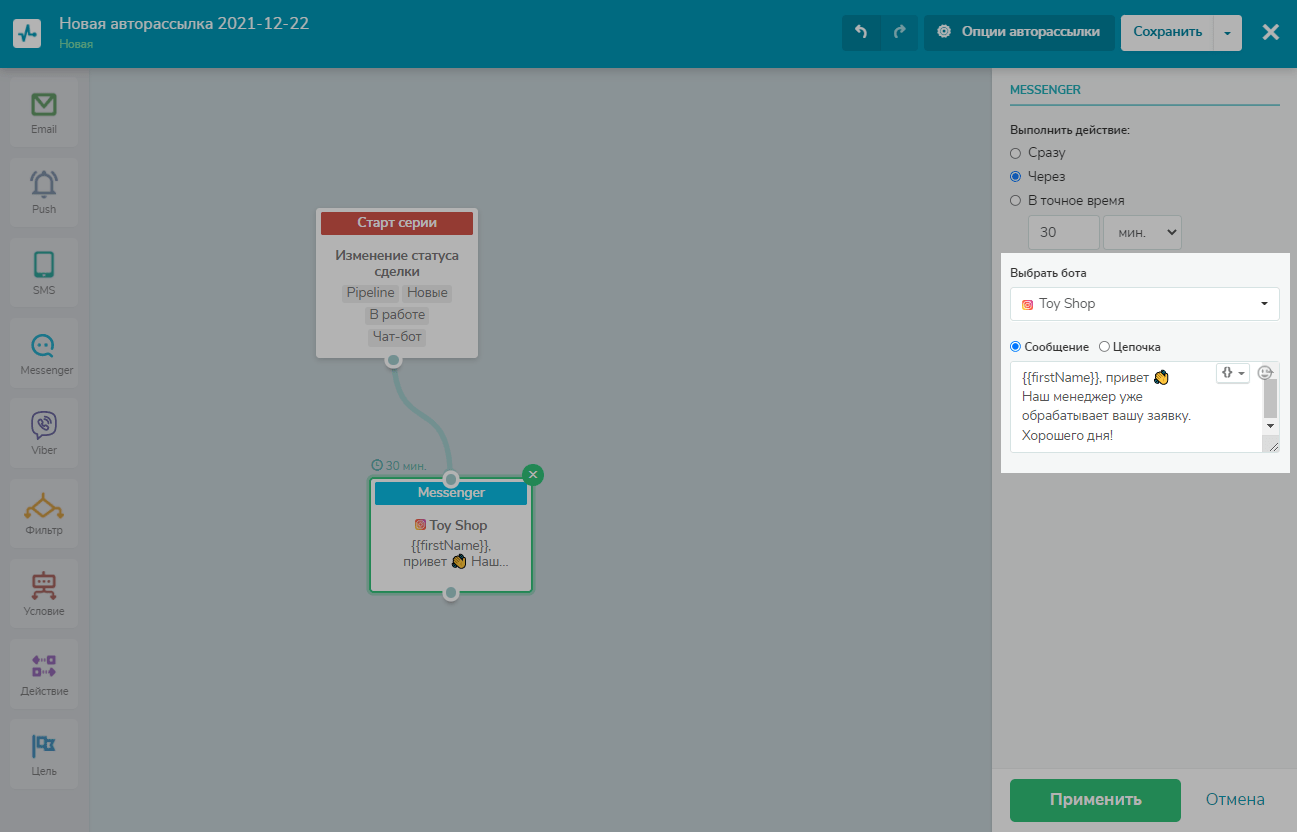The height and width of the screenshot is (832, 1297).
Task: Click the Отмена link
Action: [x=1234, y=800]
